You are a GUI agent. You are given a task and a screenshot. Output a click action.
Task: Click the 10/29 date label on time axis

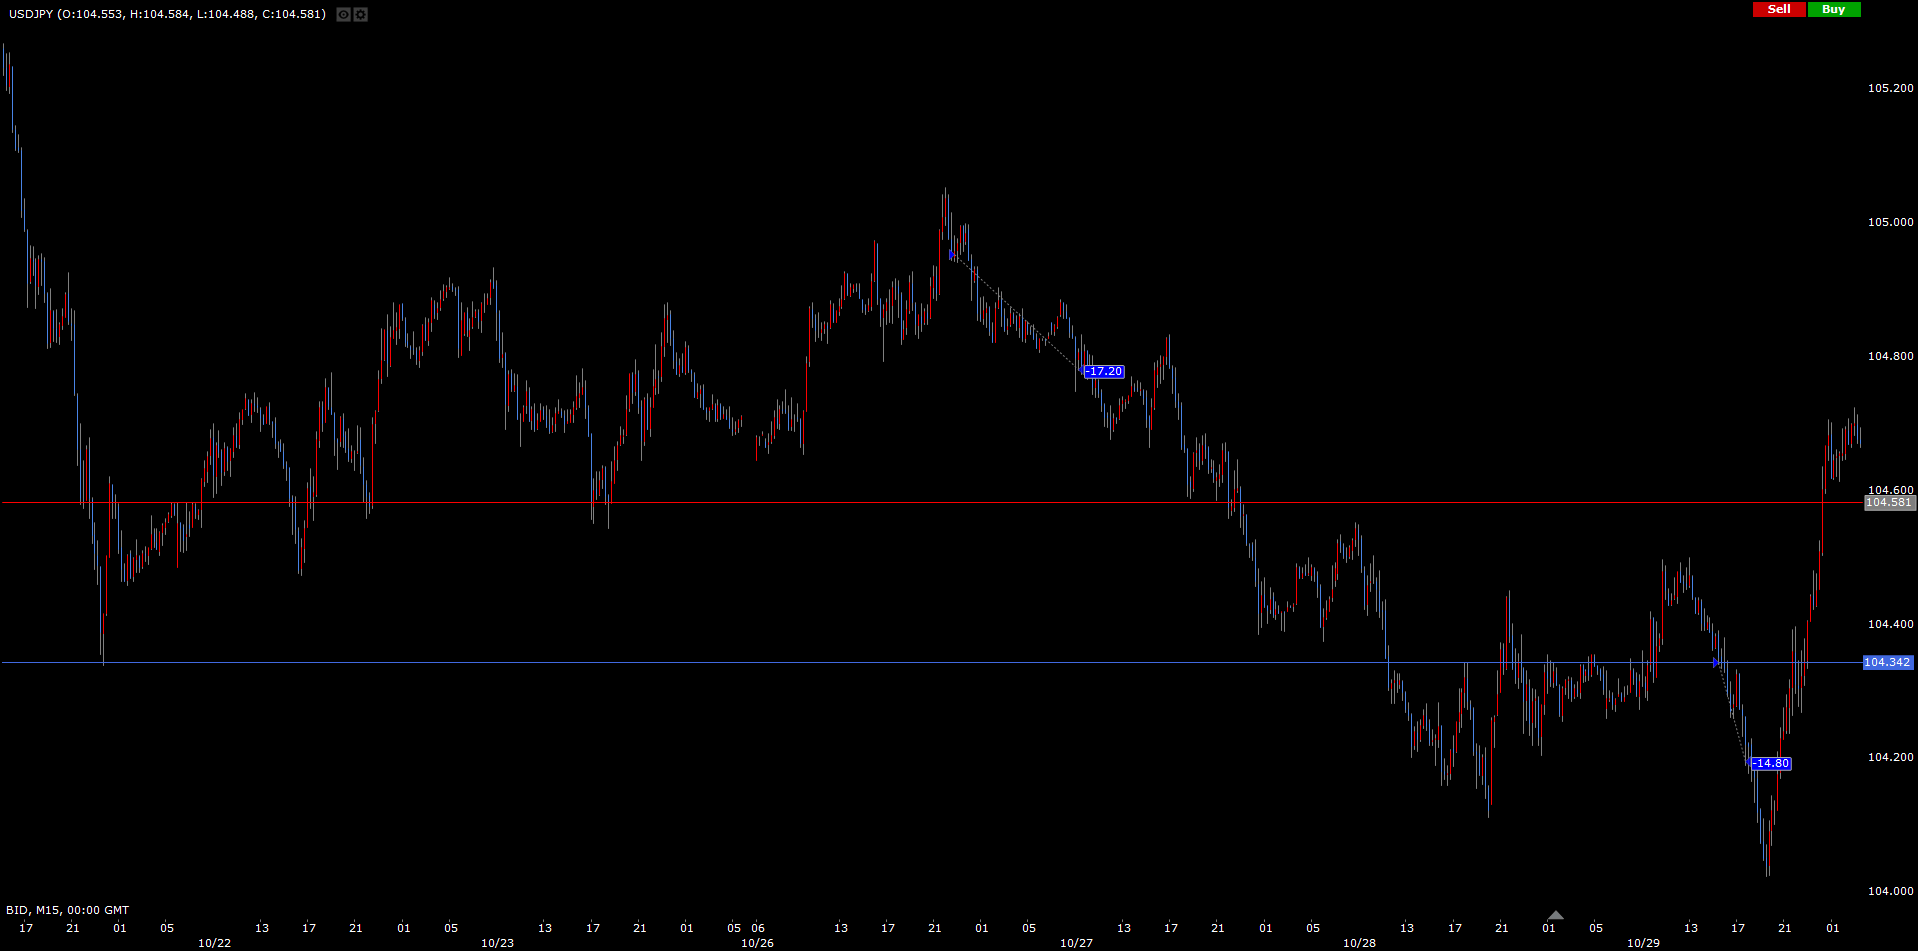click(x=1643, y=943)
